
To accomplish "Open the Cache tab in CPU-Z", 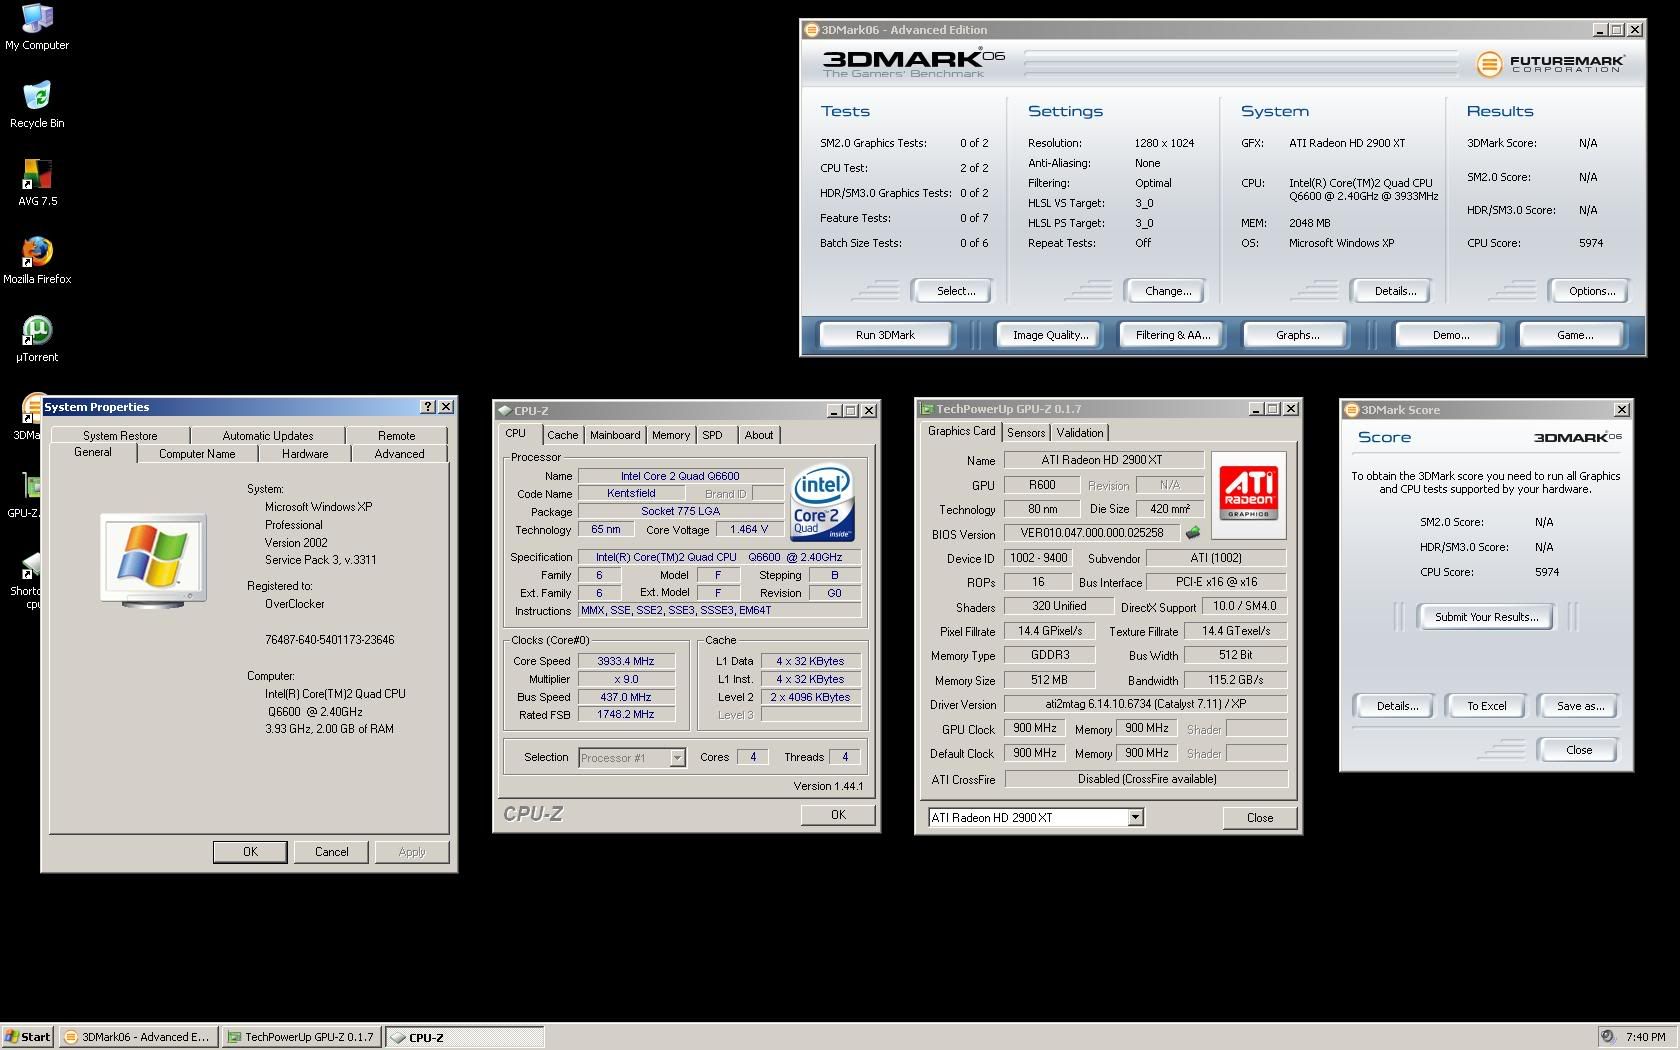I will tap(562, 435).
